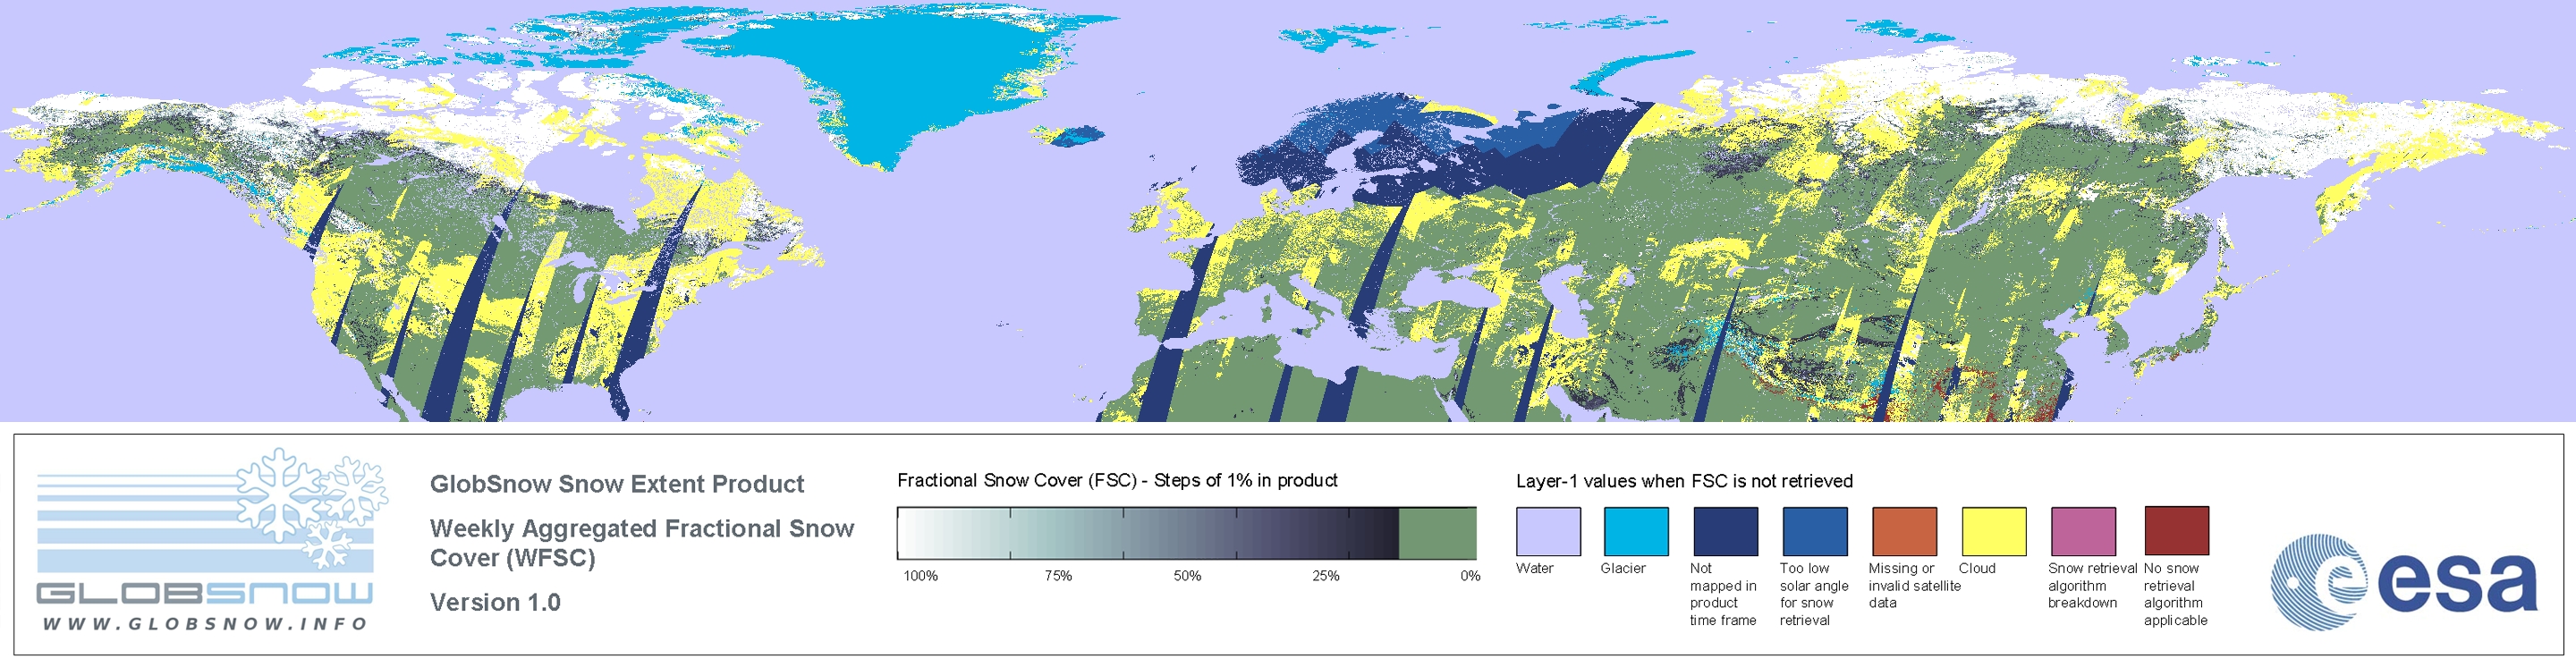Click the light lavender Water color swatch
This screenshot has height=667, width=2576.
1548,531
